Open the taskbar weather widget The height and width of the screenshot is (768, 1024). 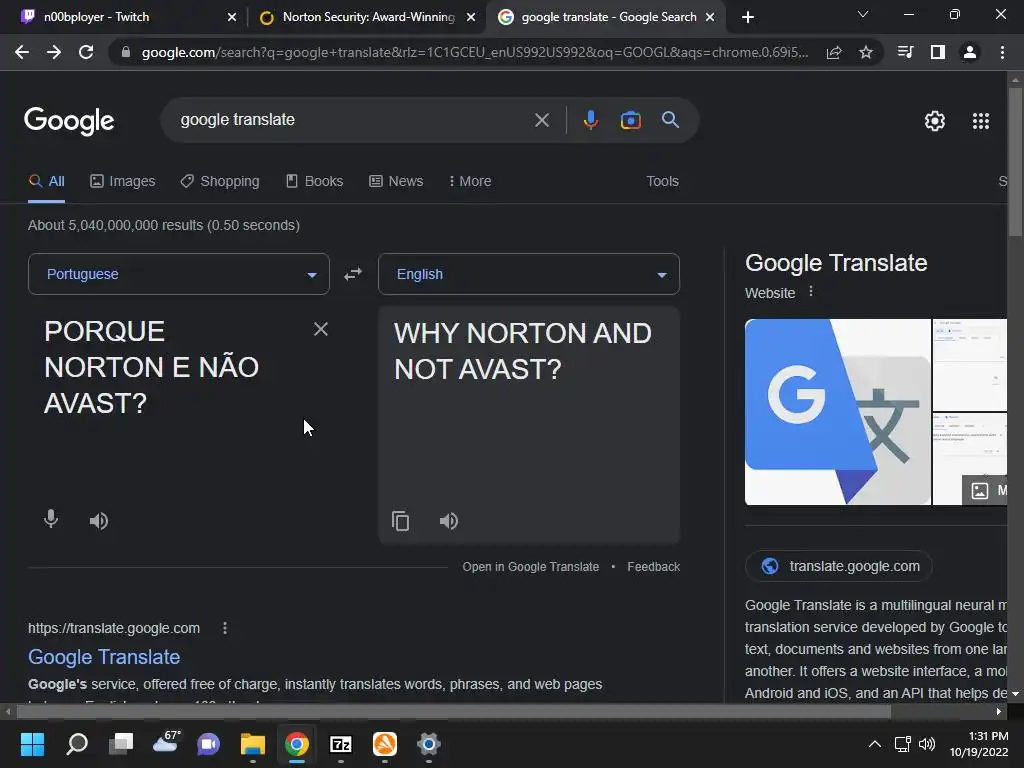[165, 743]
